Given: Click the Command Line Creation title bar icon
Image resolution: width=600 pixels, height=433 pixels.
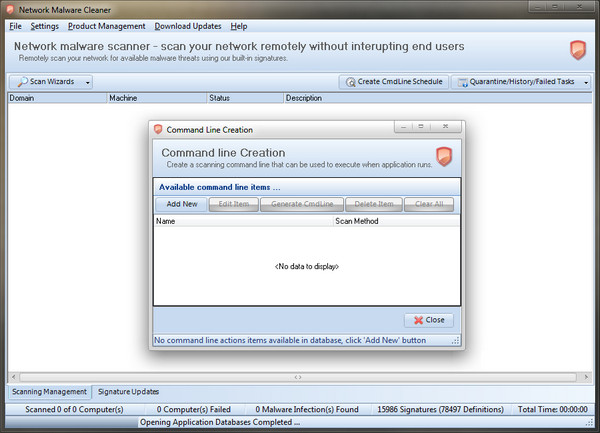Looking at the screenshot, I should coord(158,129).
